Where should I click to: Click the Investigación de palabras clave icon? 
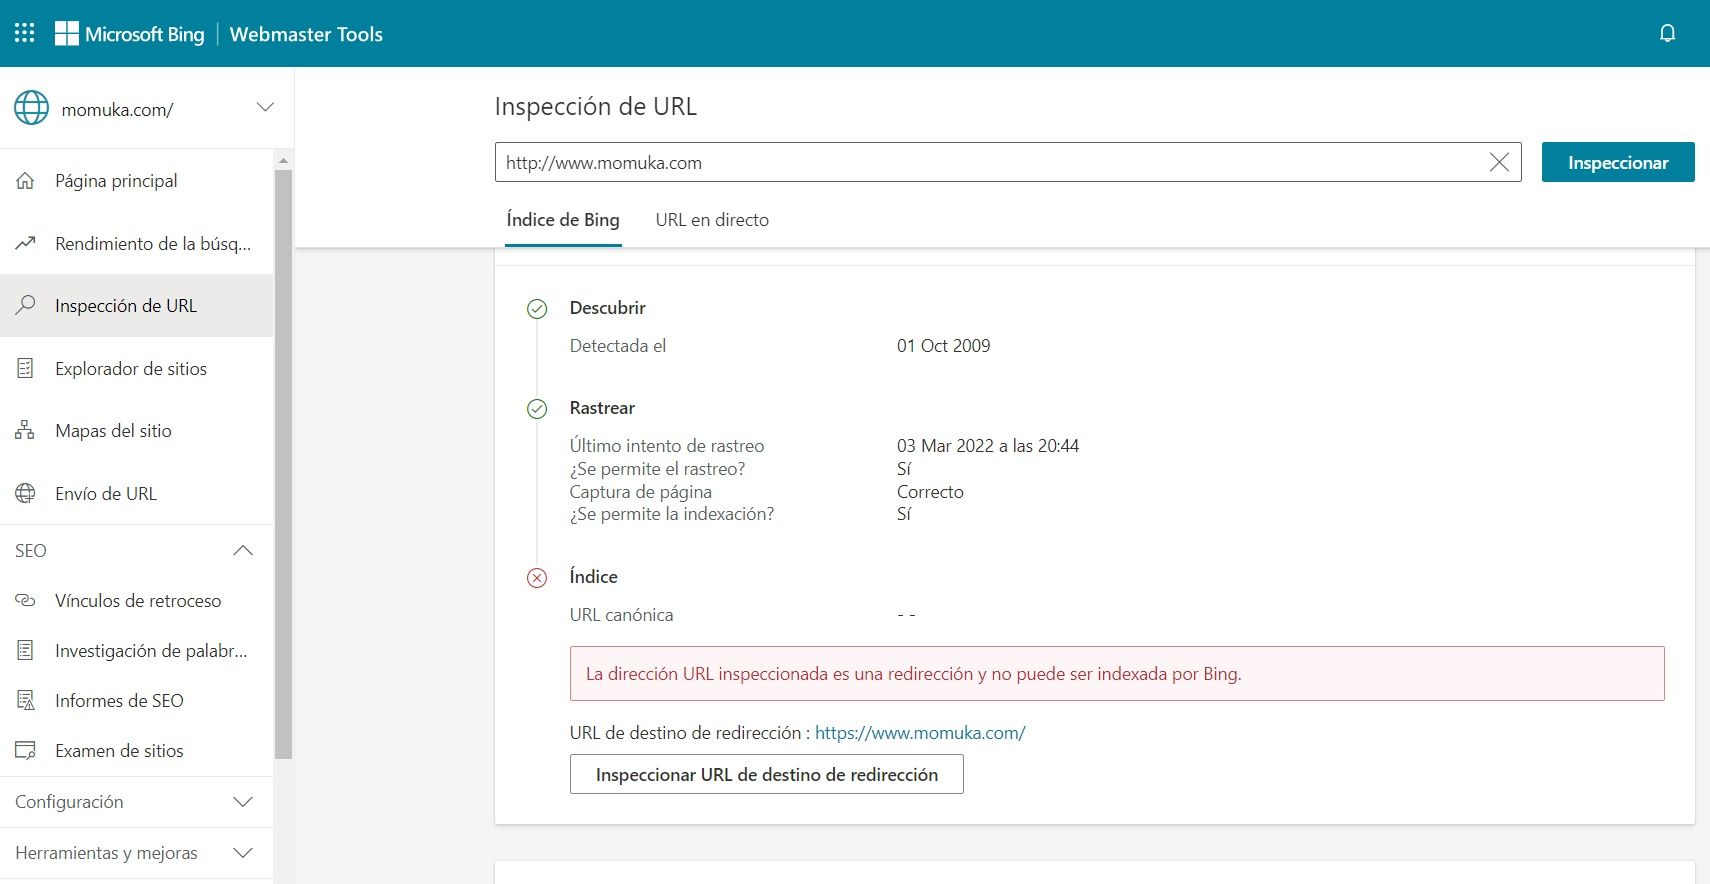(x=26, y=650)
